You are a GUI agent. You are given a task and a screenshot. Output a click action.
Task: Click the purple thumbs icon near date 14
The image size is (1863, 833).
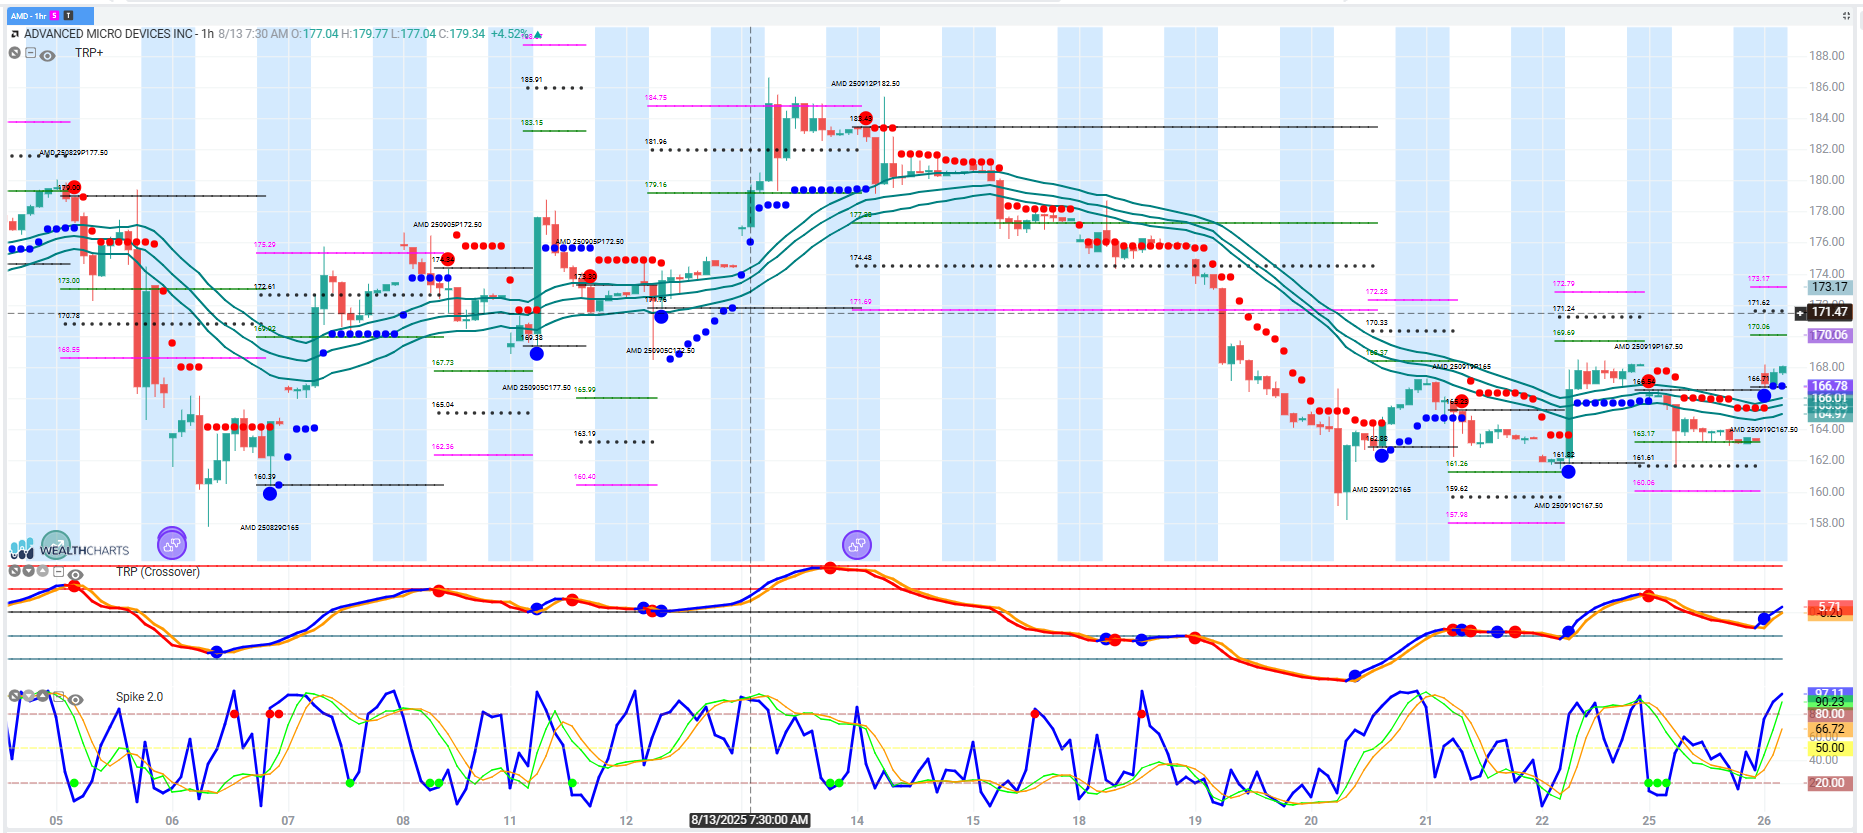coord(857,545)
